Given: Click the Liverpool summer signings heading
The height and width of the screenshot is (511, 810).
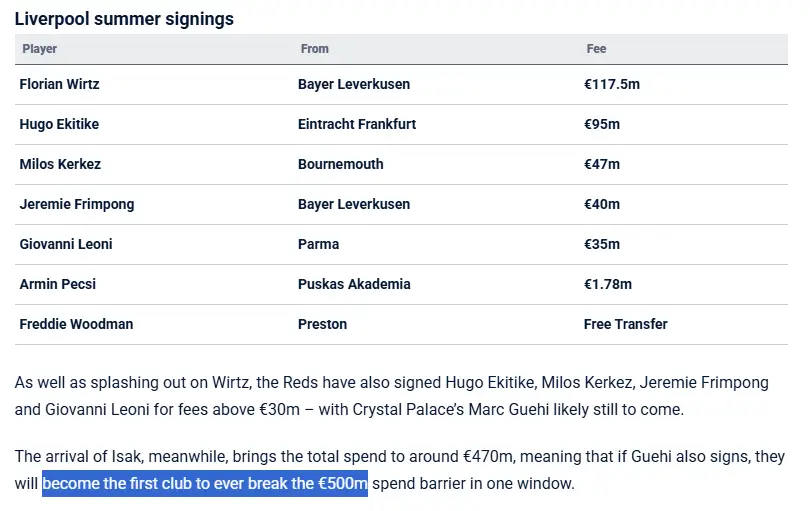Looking at the screenshot, I should tap(124, 19).
